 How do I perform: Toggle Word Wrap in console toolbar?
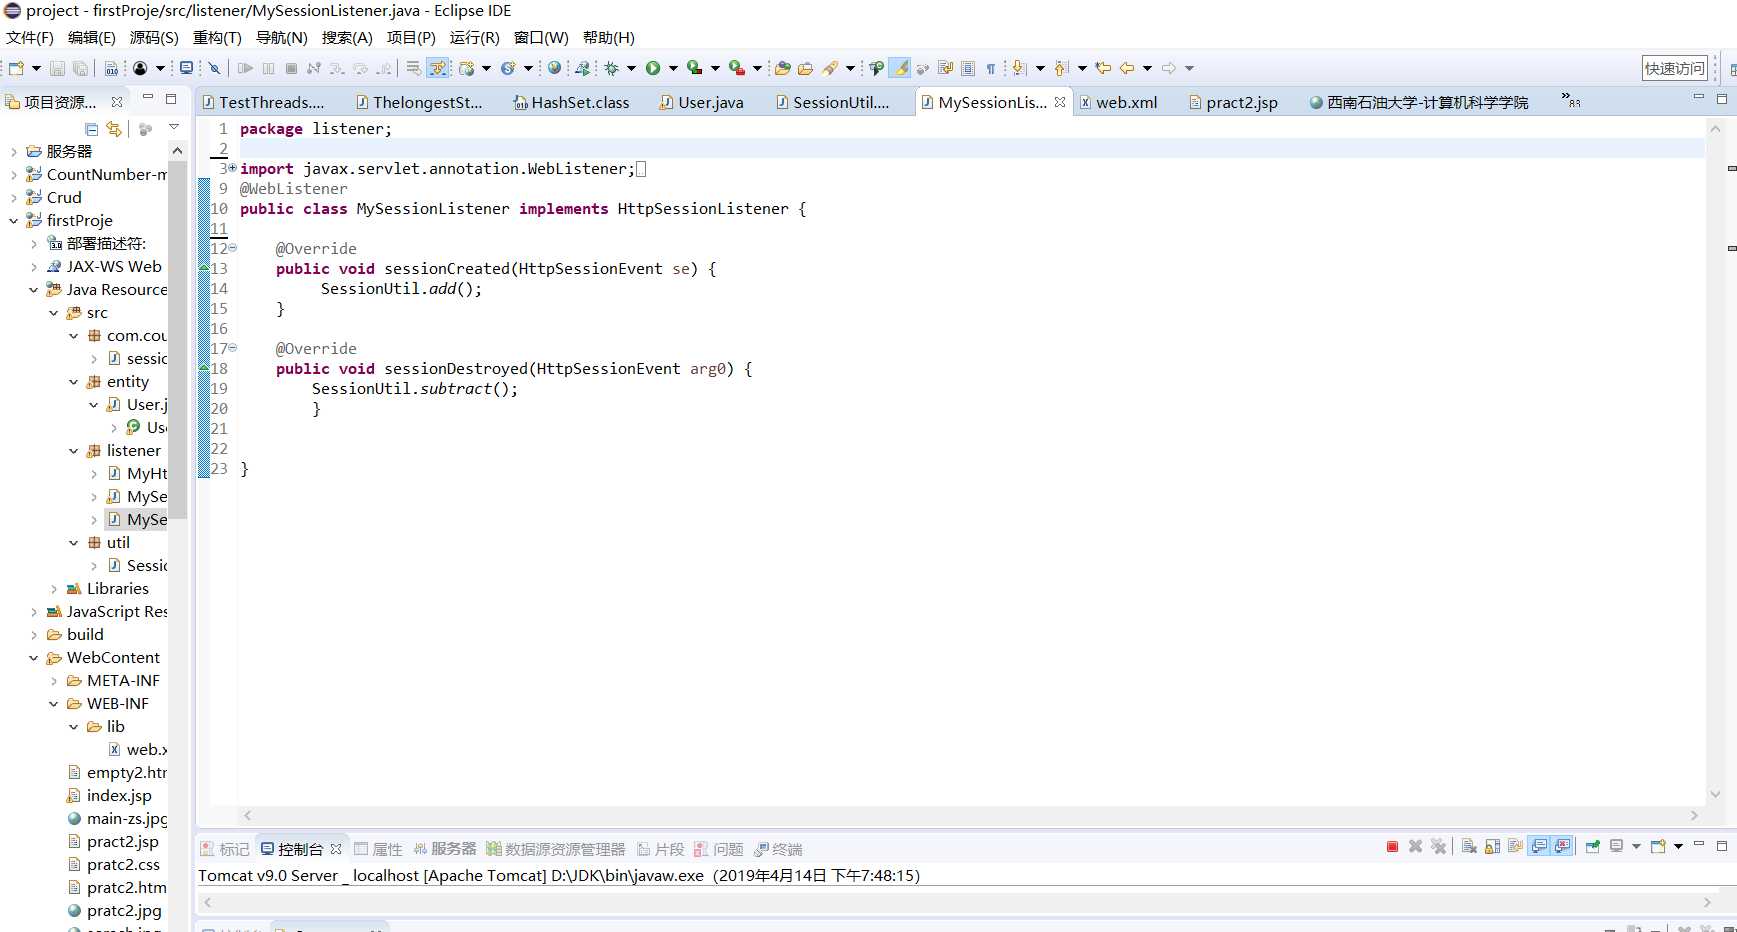pos(1515,846)
